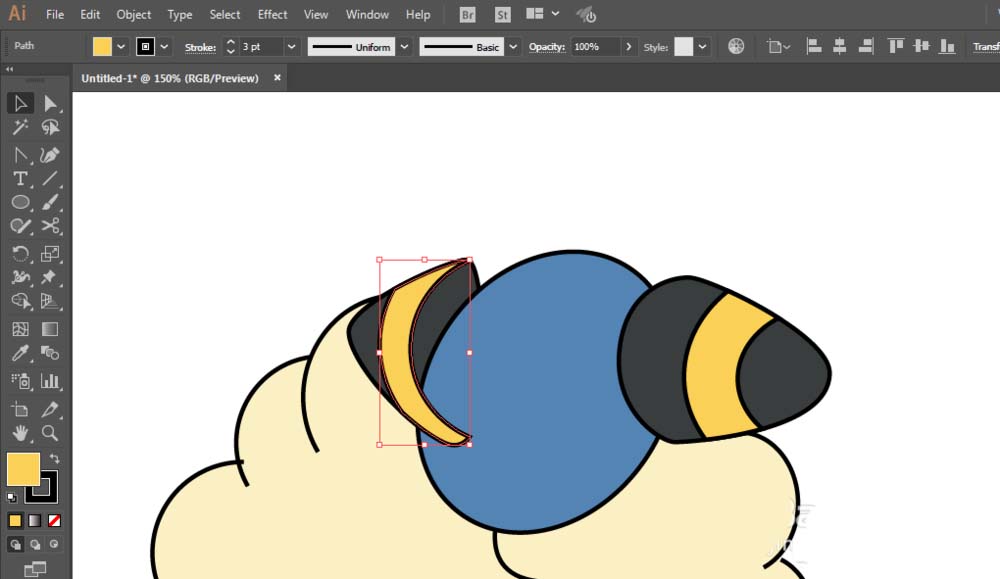This screenshot has height=579, width=1000.
Task: Select the Rotate tool
Action: [x=20, y=254]
